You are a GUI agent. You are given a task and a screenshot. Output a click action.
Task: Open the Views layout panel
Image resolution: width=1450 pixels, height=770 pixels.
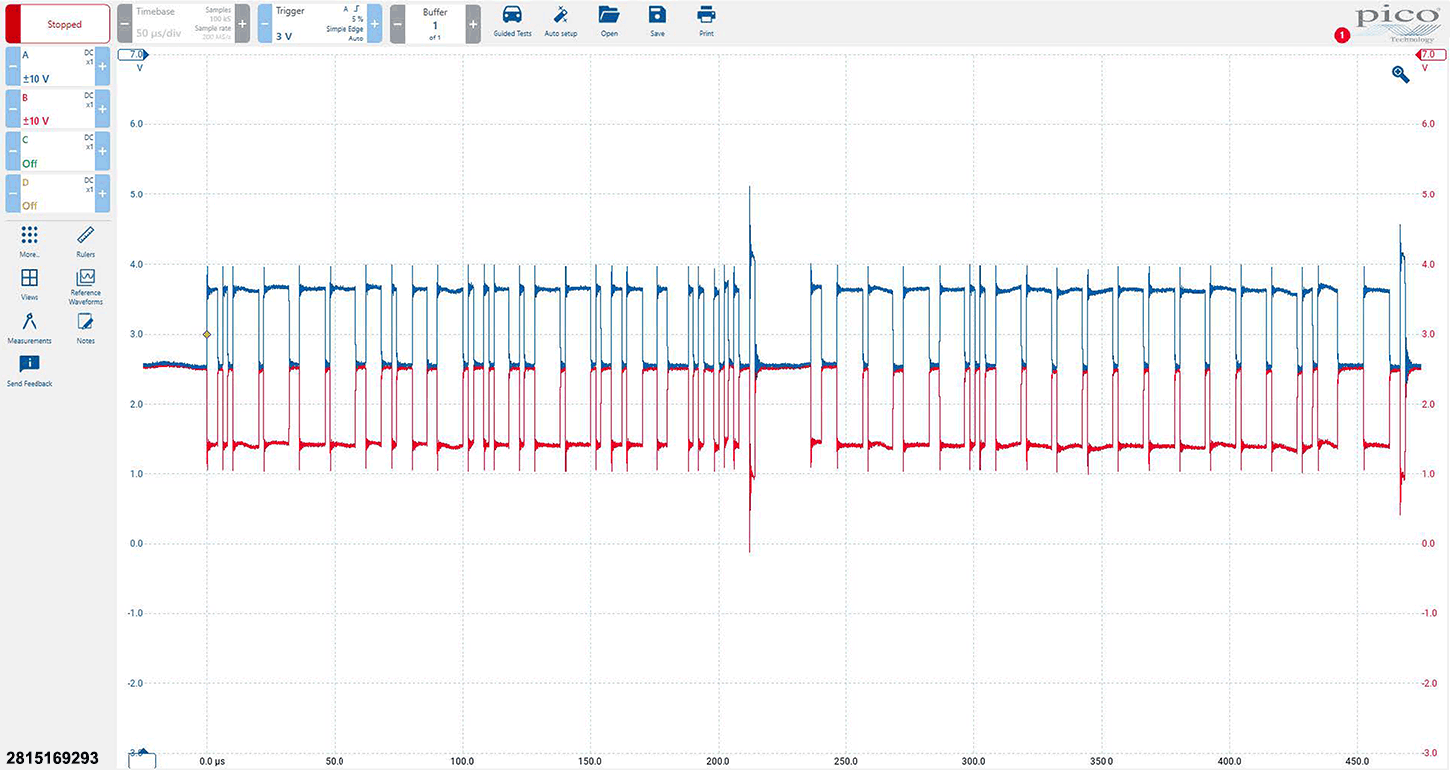30,283
